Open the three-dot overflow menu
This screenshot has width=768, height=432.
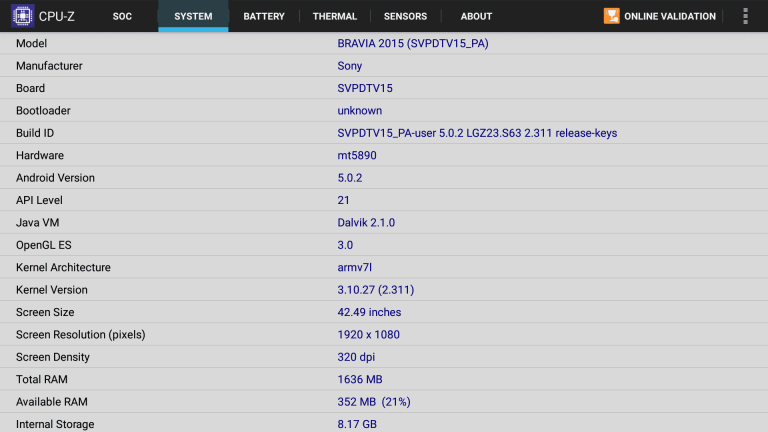745,16
